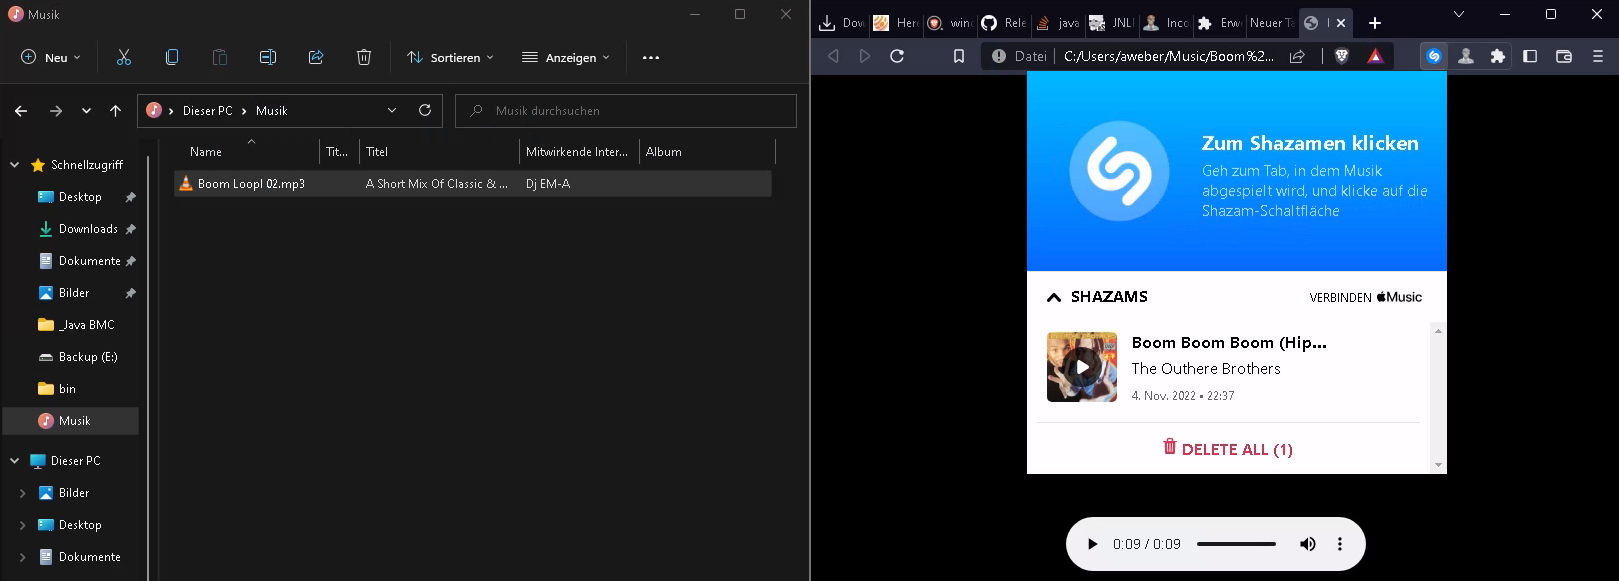Viewport: 1619px width, 581px height.
Task: Click the Rename icon in Explorer toolbar
Action: pos(268,58)
